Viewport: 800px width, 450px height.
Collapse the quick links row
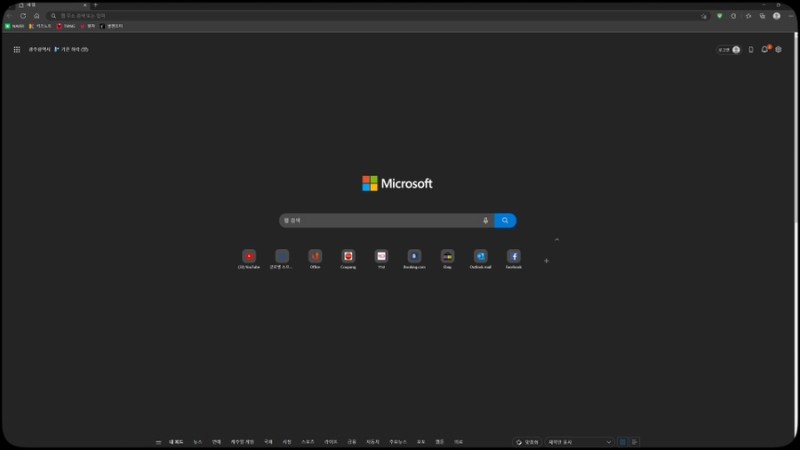[557, 239]
